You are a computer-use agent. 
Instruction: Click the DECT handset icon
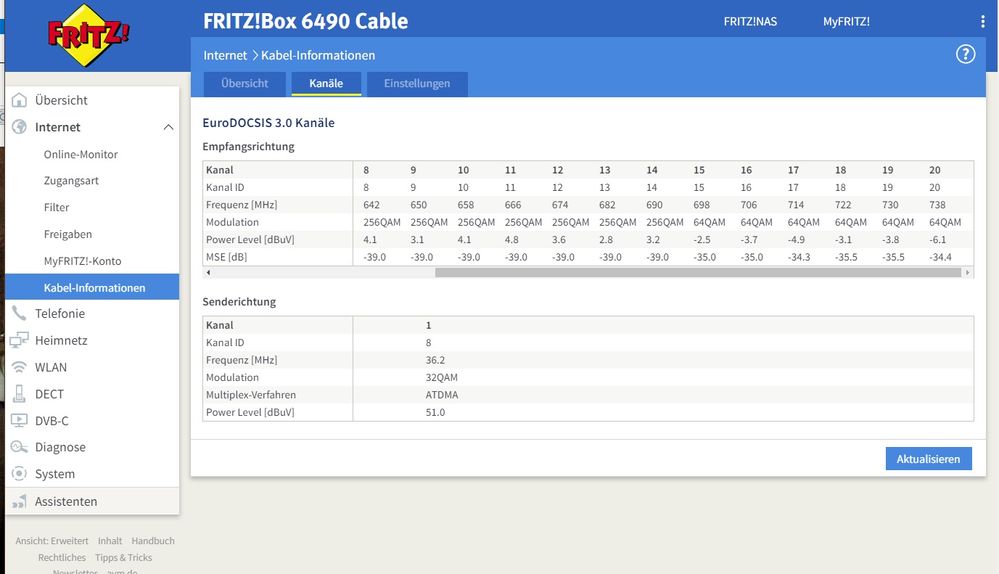click(19, 394)
